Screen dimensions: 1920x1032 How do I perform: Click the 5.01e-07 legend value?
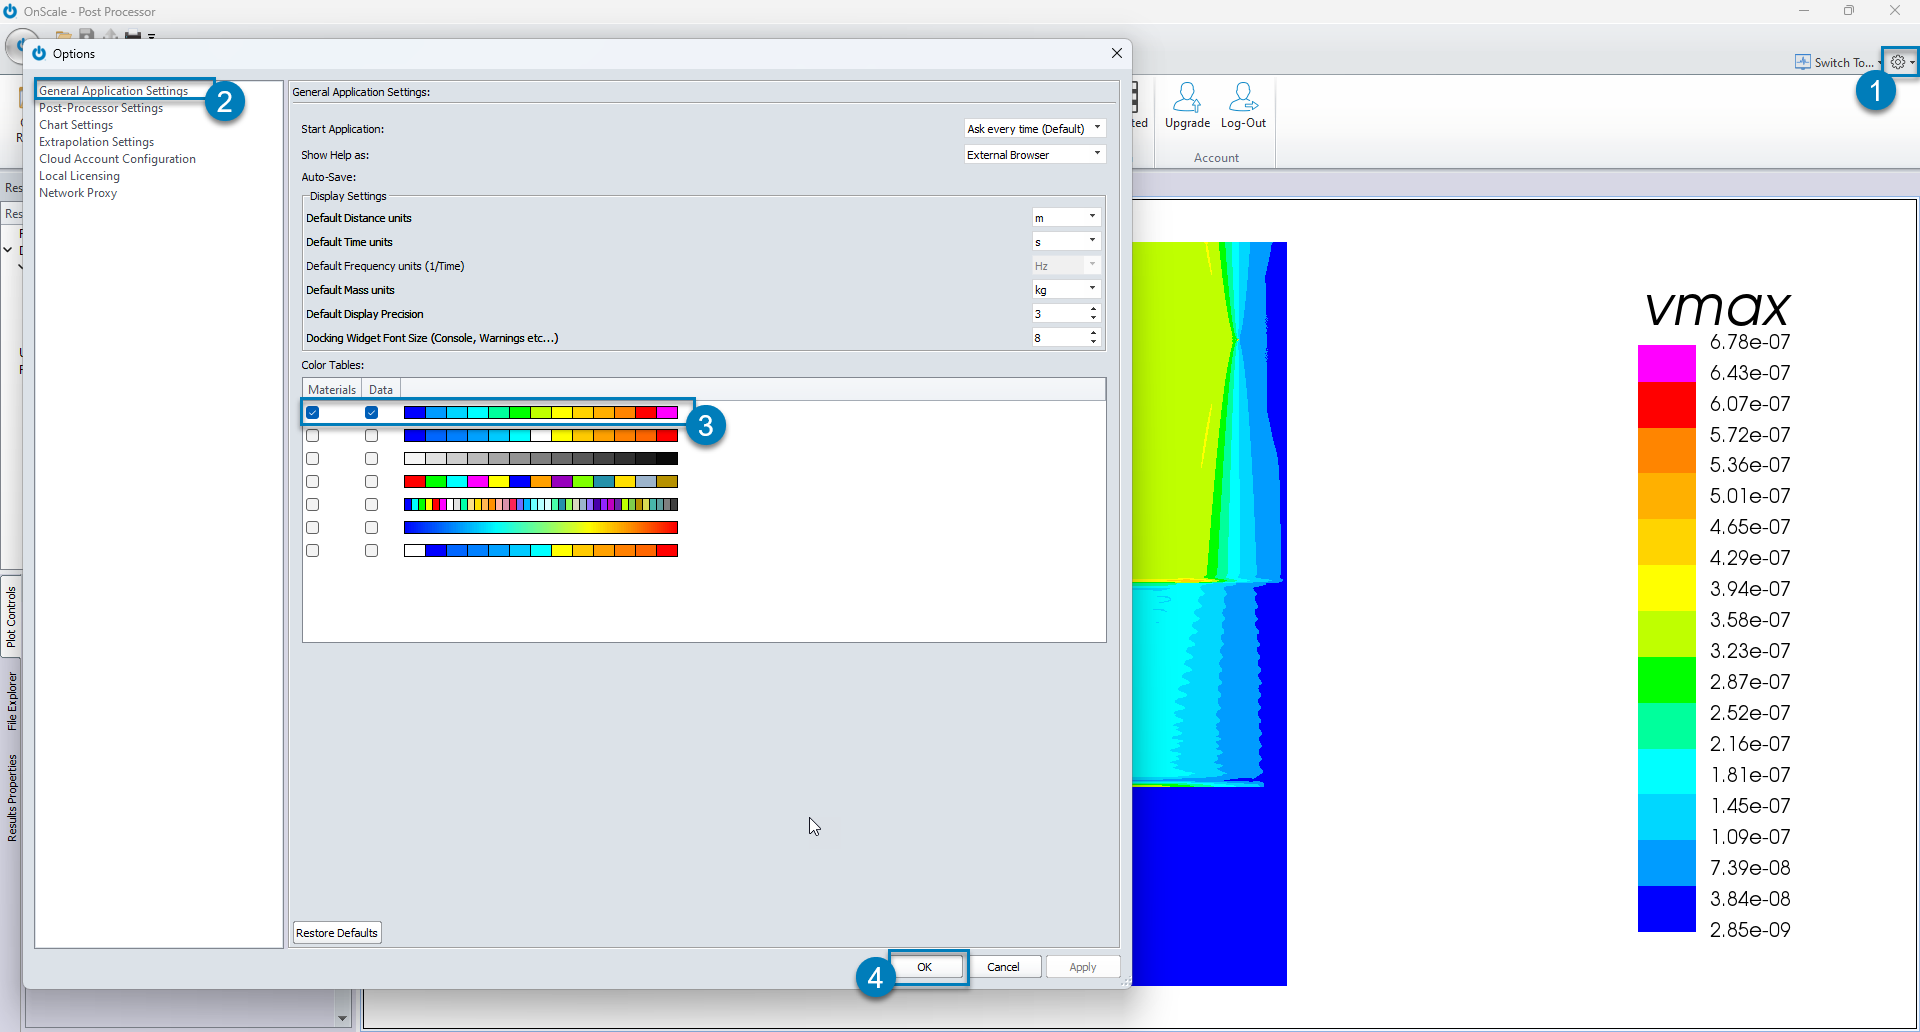1750,496
